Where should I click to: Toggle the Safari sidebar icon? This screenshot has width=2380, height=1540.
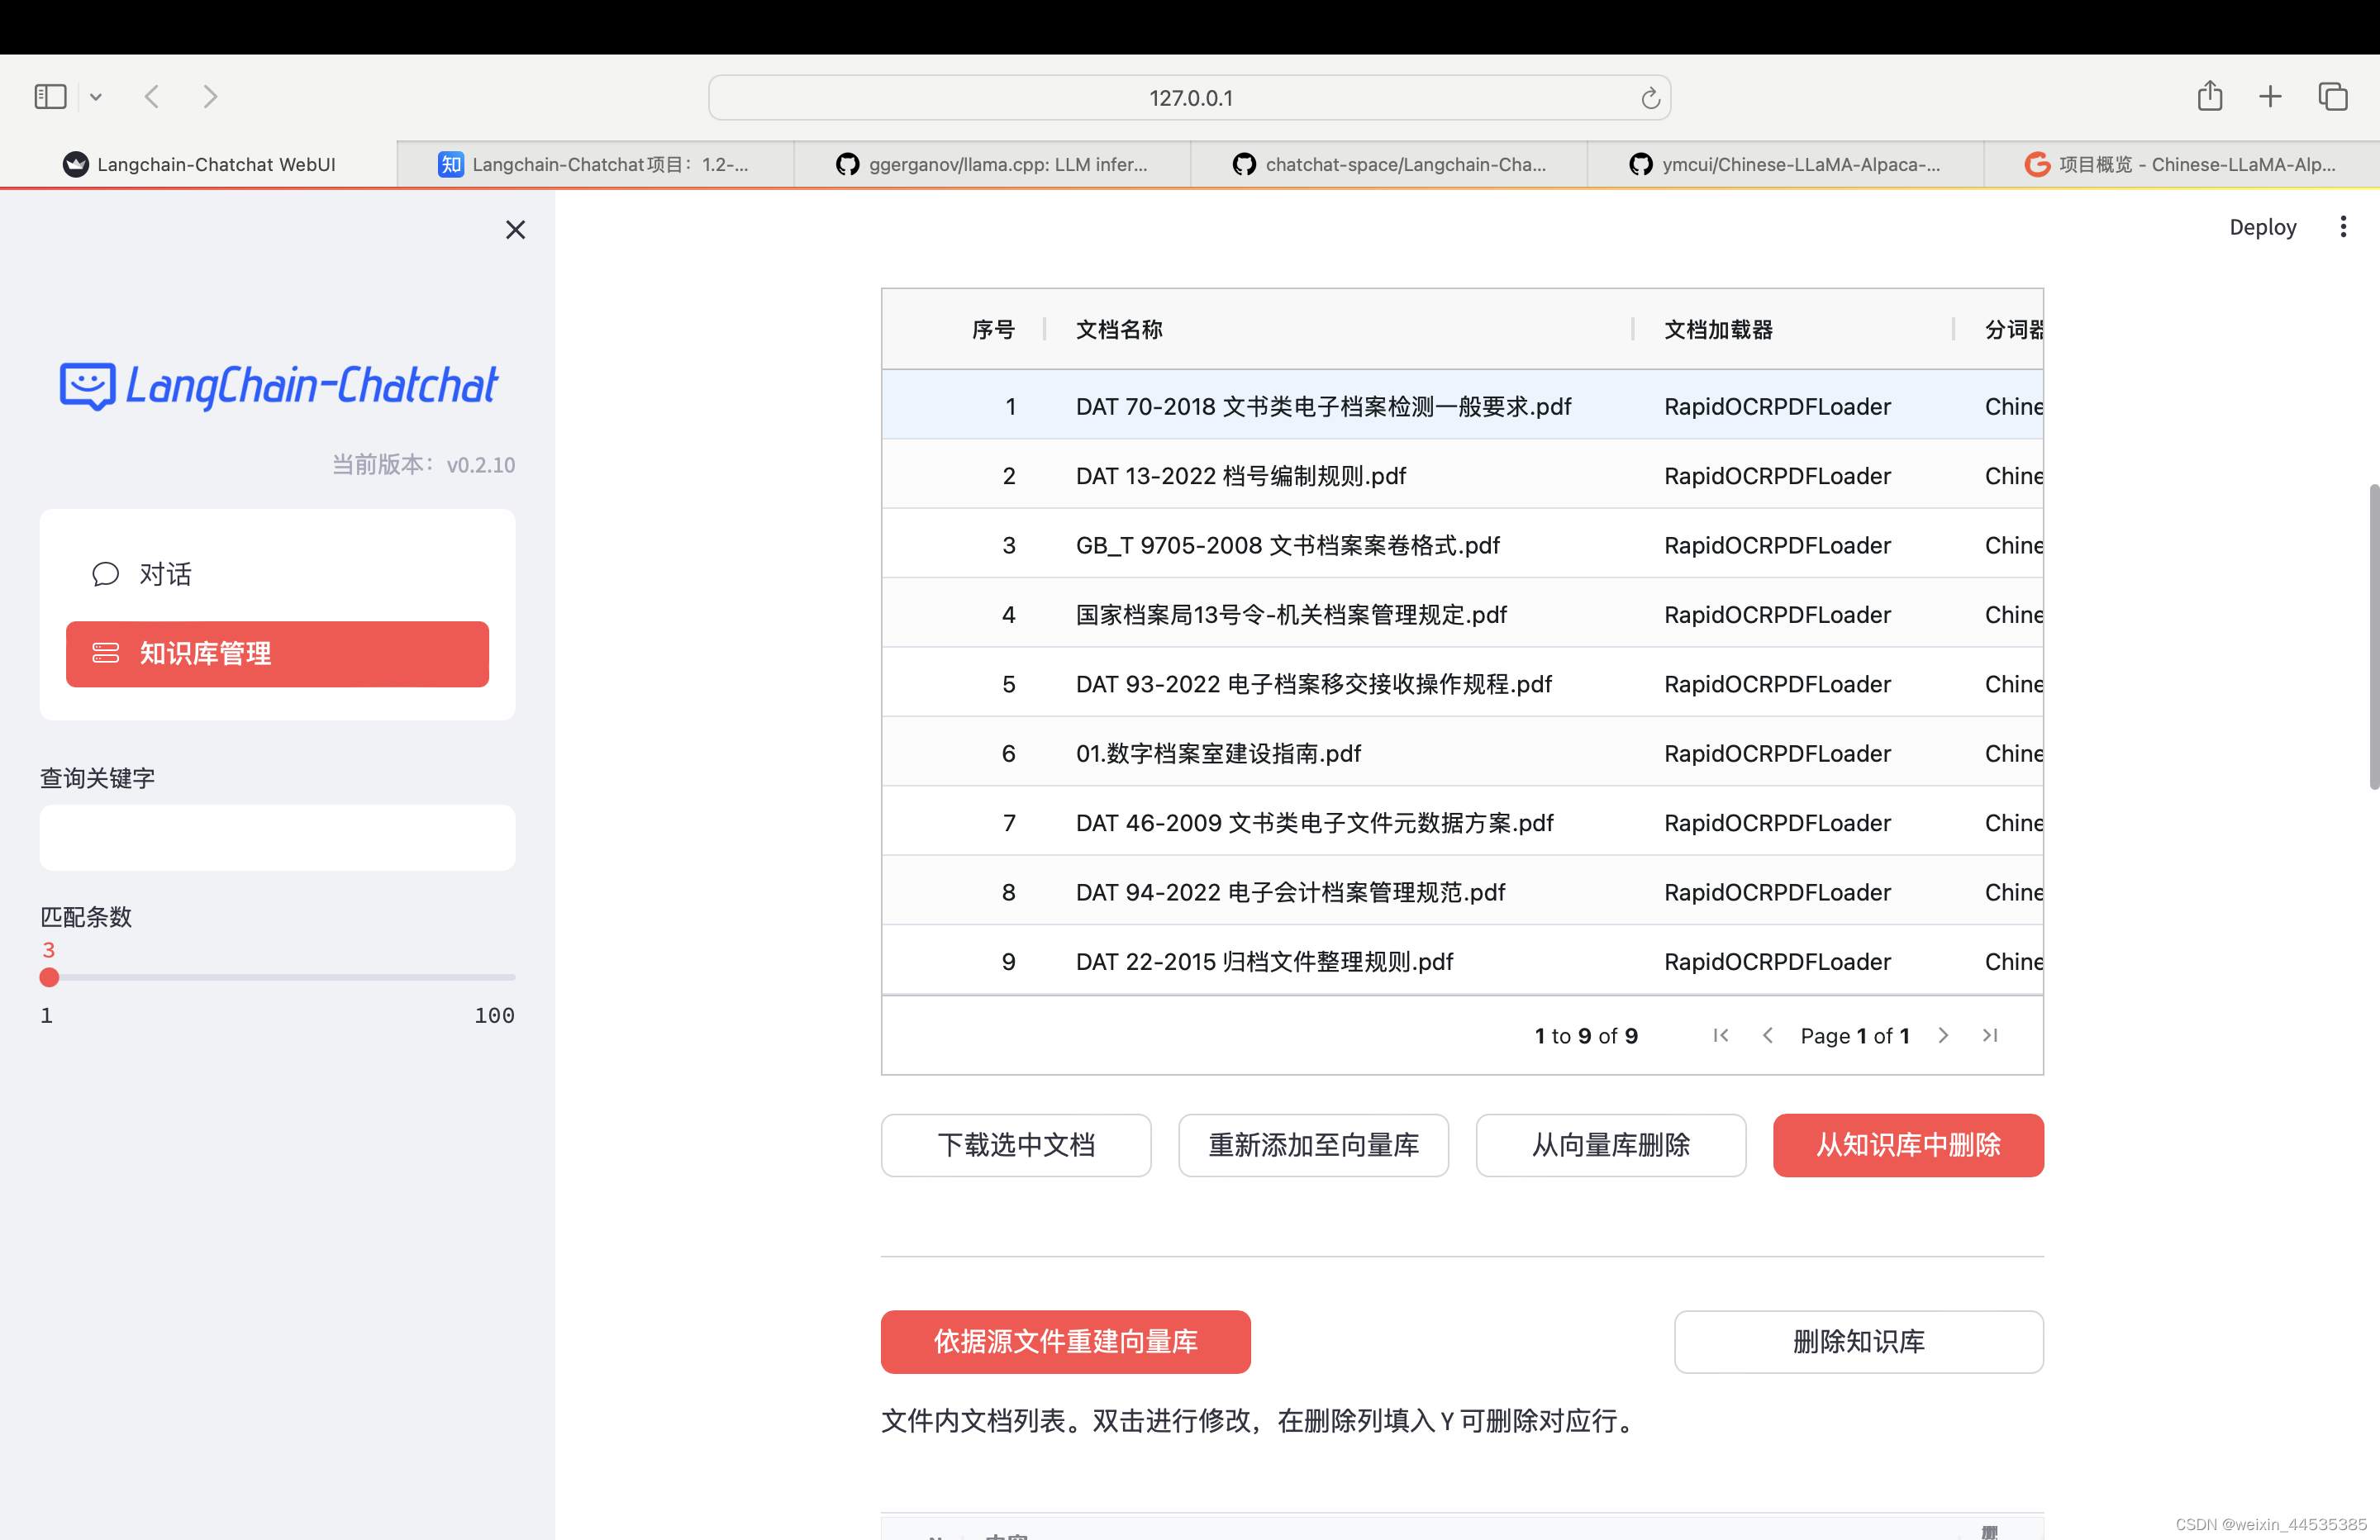click(50, 97)
